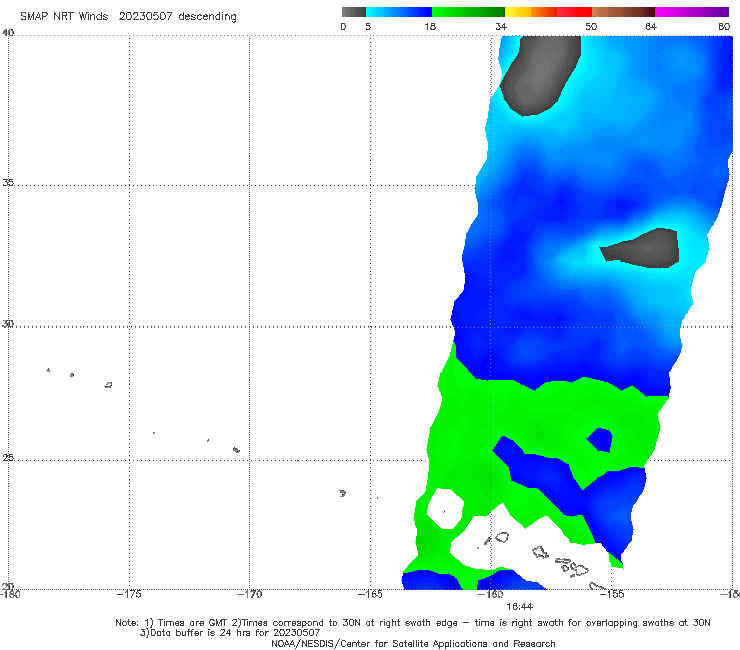This screenshot has height=650, width=740.
Task: Select the magenta-purple segment of the color bar
Action: 692,12
